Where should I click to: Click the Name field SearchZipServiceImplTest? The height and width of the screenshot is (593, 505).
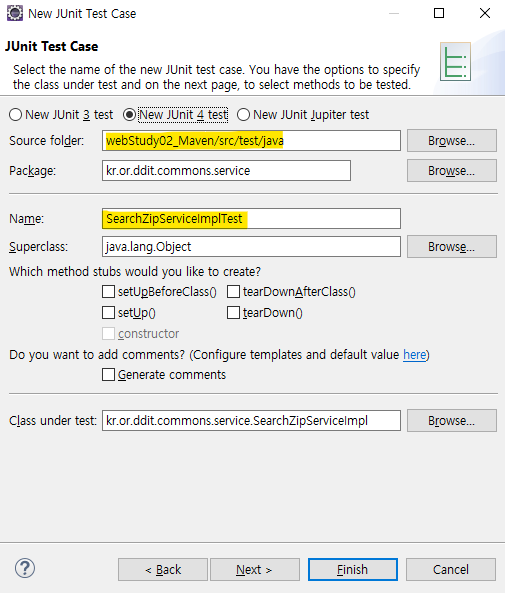pos(251,219)
